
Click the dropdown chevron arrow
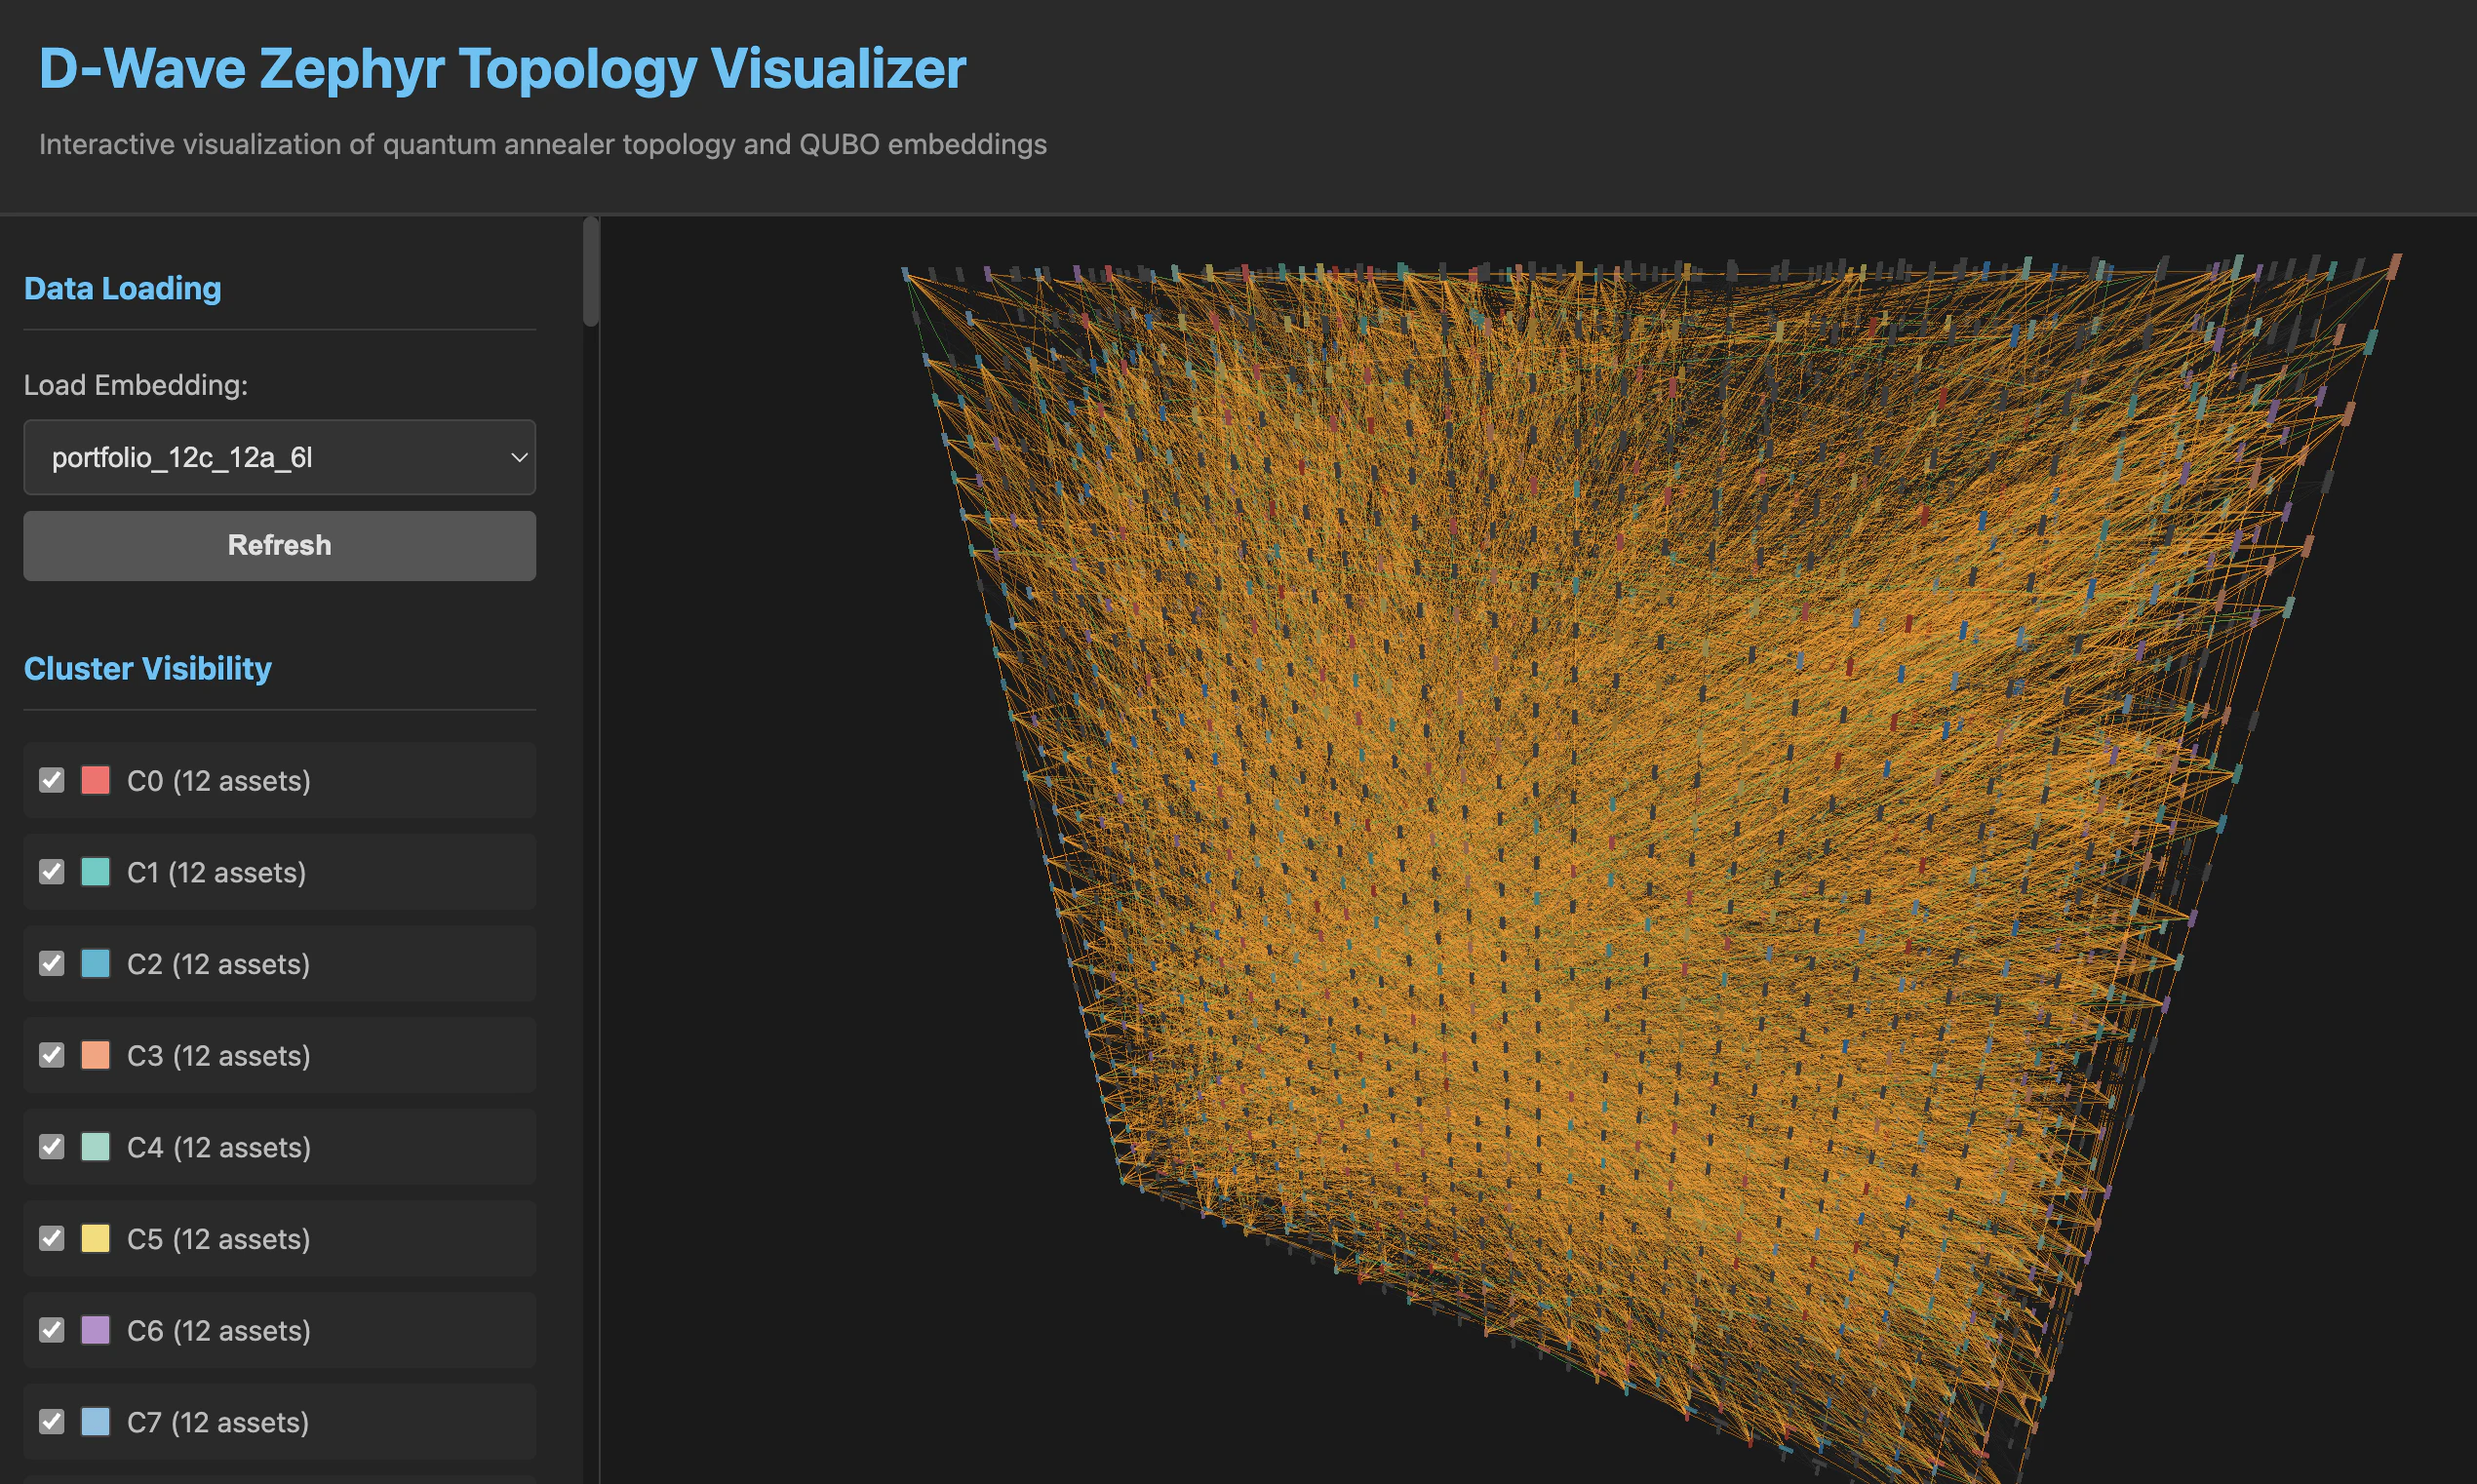(518, 457)
